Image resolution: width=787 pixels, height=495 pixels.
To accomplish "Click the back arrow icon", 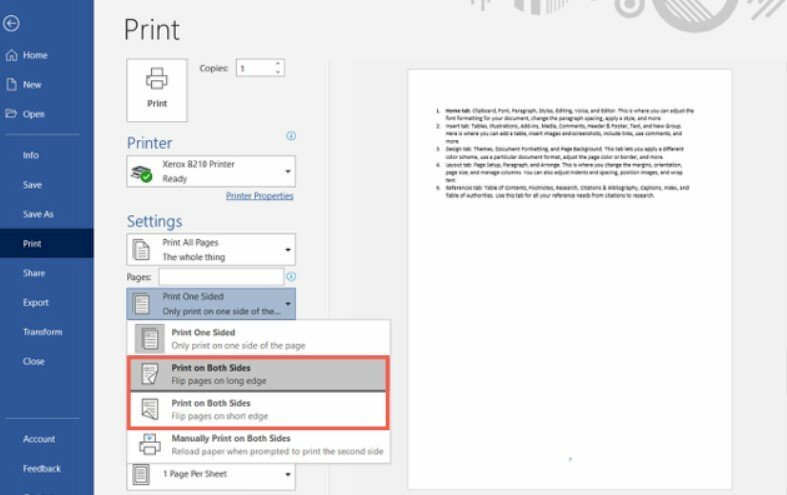I will tap(12, 24).
